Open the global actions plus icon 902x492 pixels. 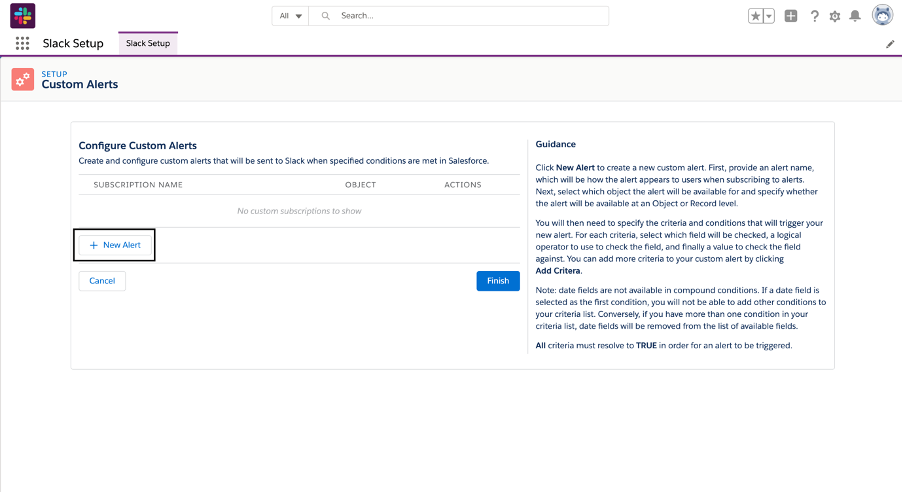(791, 16)
